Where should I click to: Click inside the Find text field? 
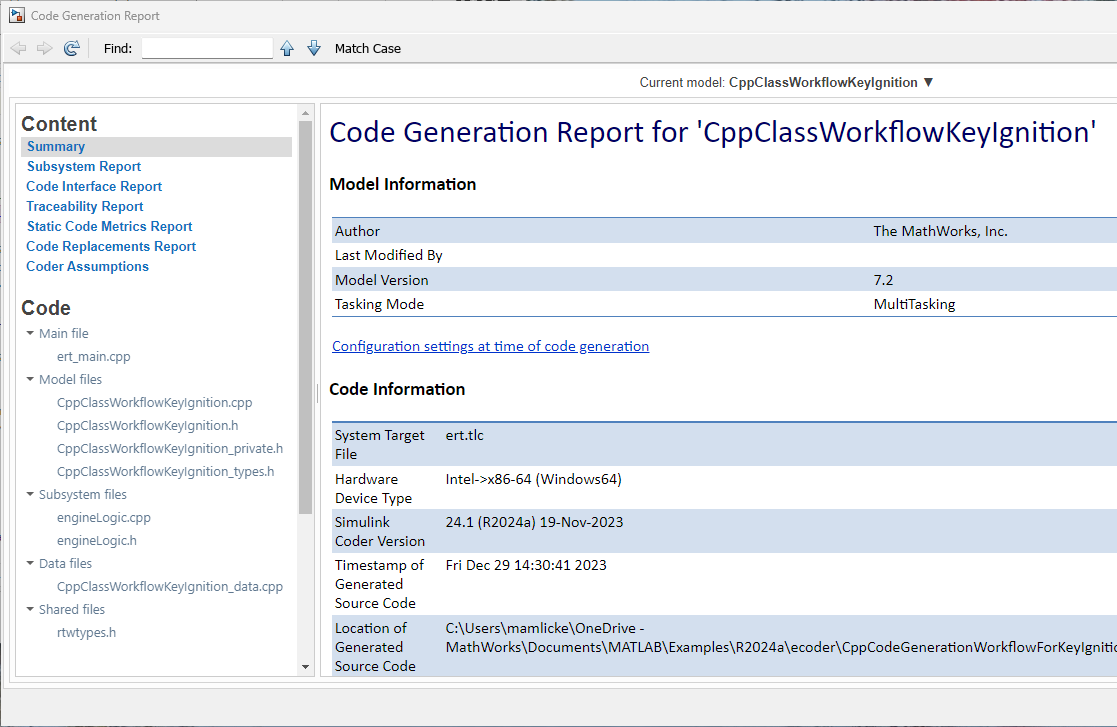(x=207, y=48)
